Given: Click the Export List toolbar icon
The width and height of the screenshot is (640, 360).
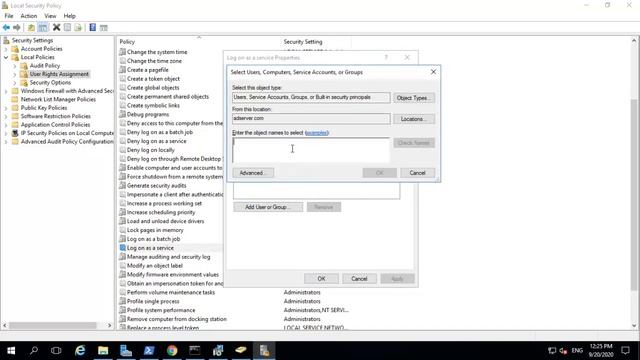Looking at the screenshot, I should [x=78, y=27].
